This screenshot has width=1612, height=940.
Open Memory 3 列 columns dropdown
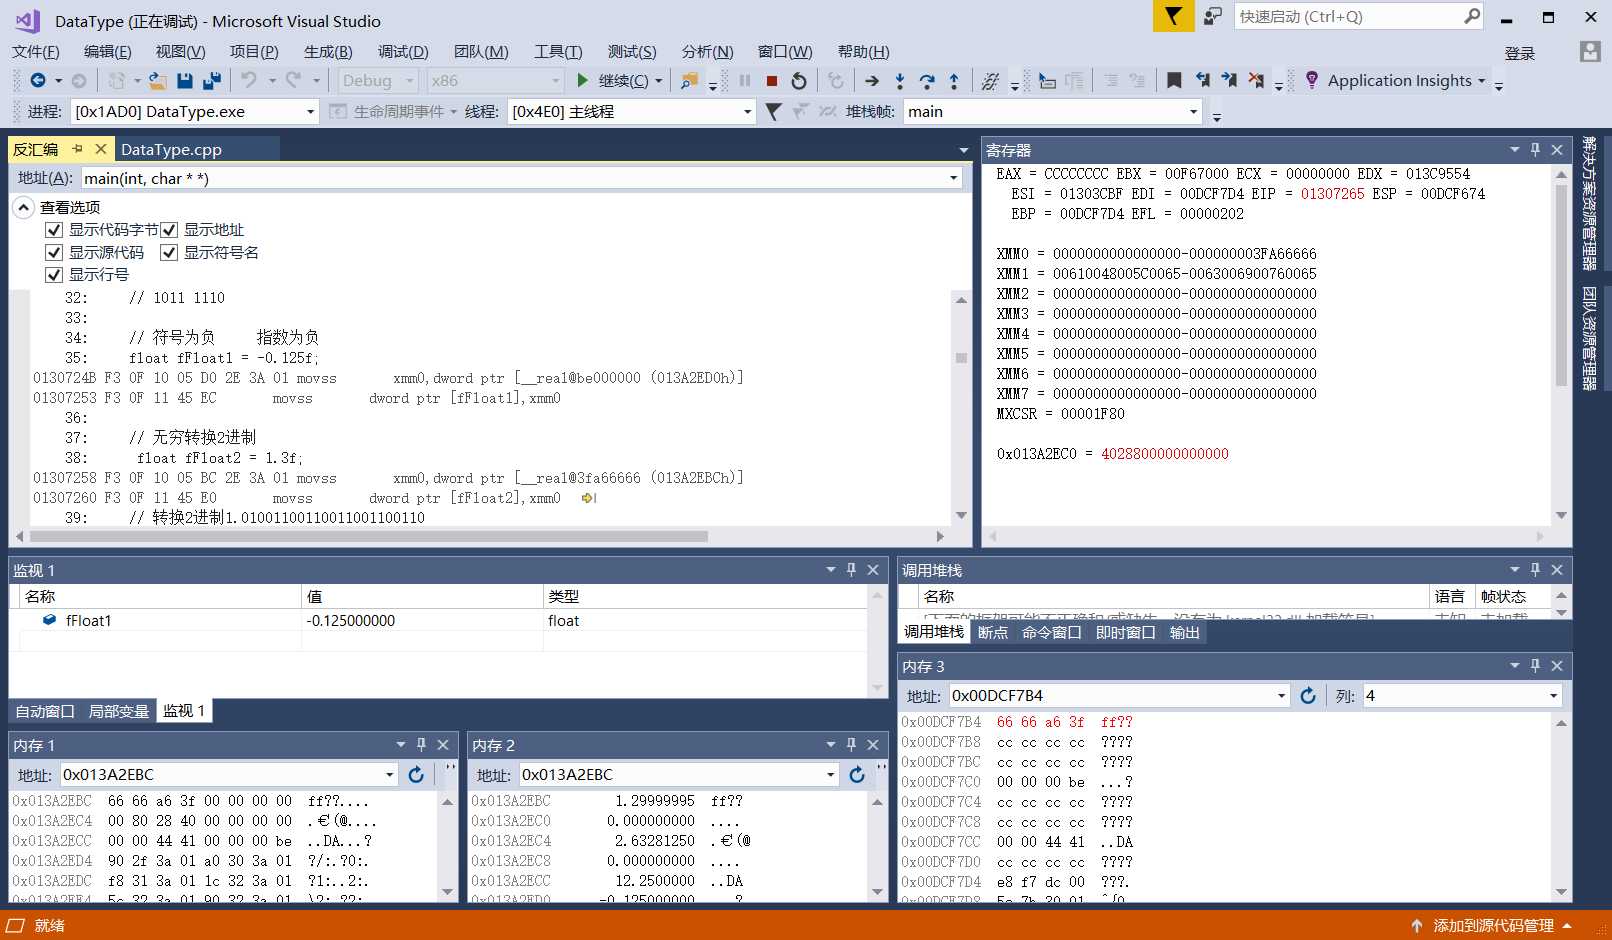pos(1553,696)
